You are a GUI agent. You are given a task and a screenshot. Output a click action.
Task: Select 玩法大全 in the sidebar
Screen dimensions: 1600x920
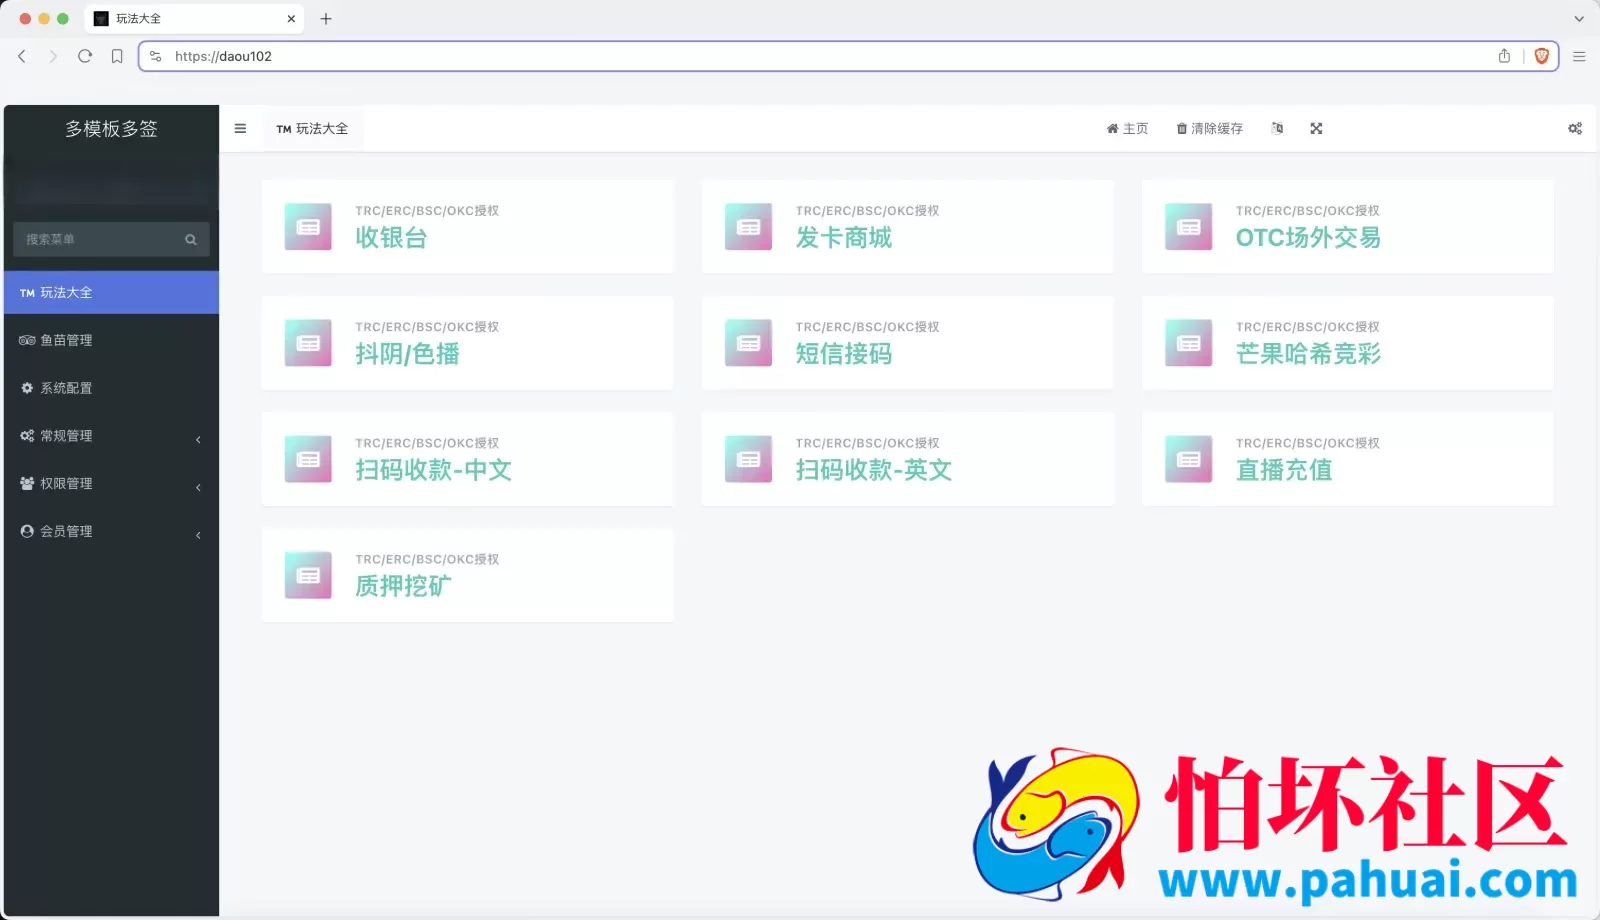pyautogui.click(x=111, y=292)
